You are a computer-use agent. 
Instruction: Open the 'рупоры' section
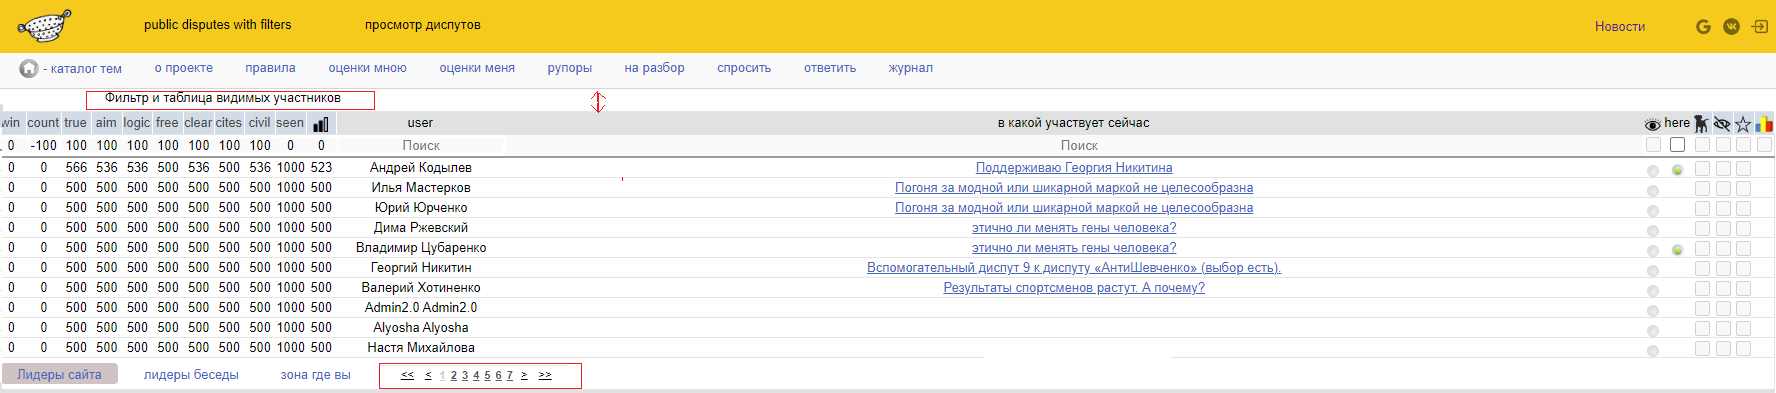pos(570,68)
